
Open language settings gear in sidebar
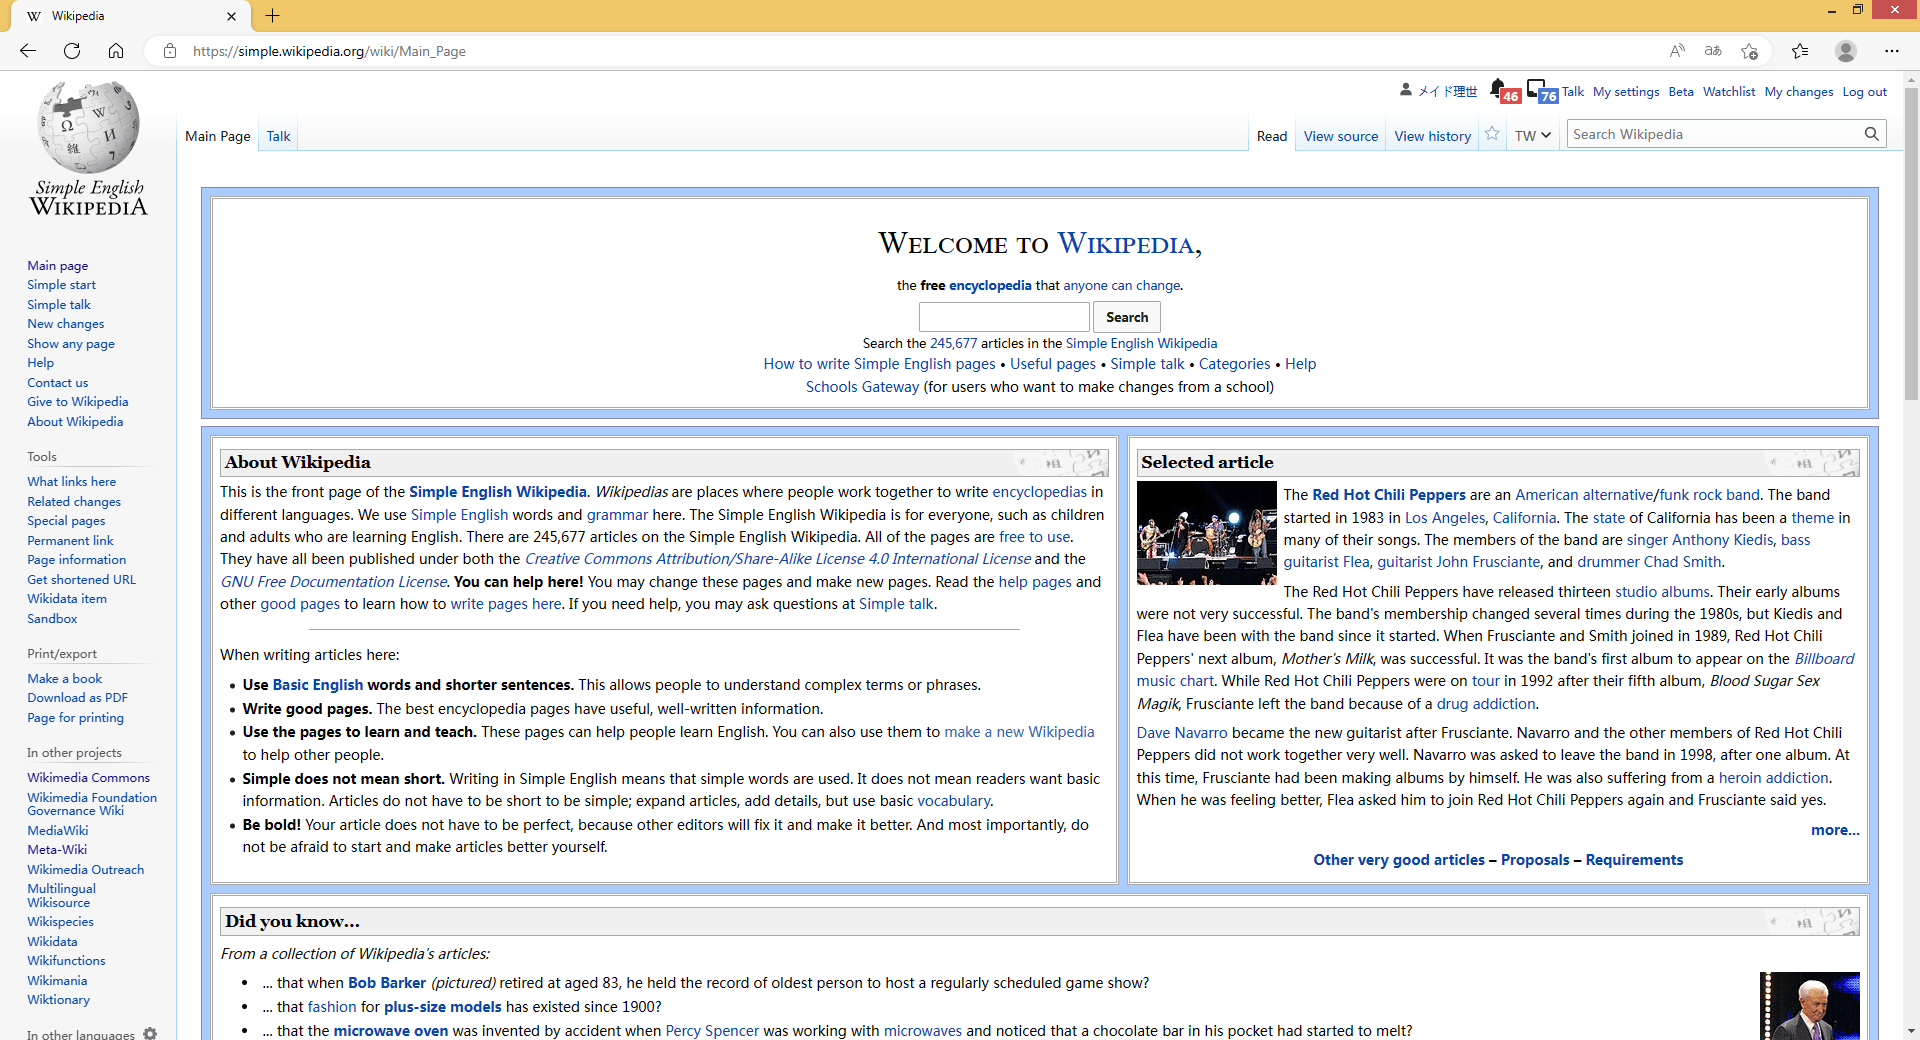[150, 1033]
